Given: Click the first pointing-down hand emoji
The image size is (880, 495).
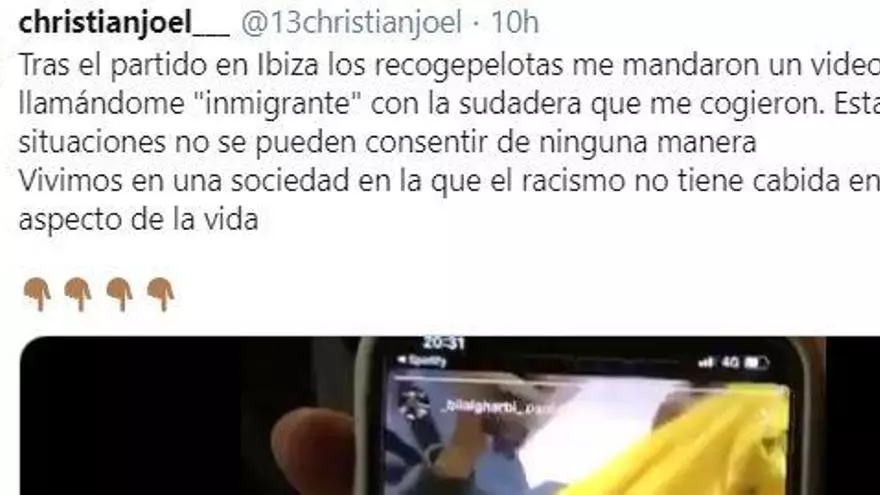Looking at the screenshot, I should [37, 294].
